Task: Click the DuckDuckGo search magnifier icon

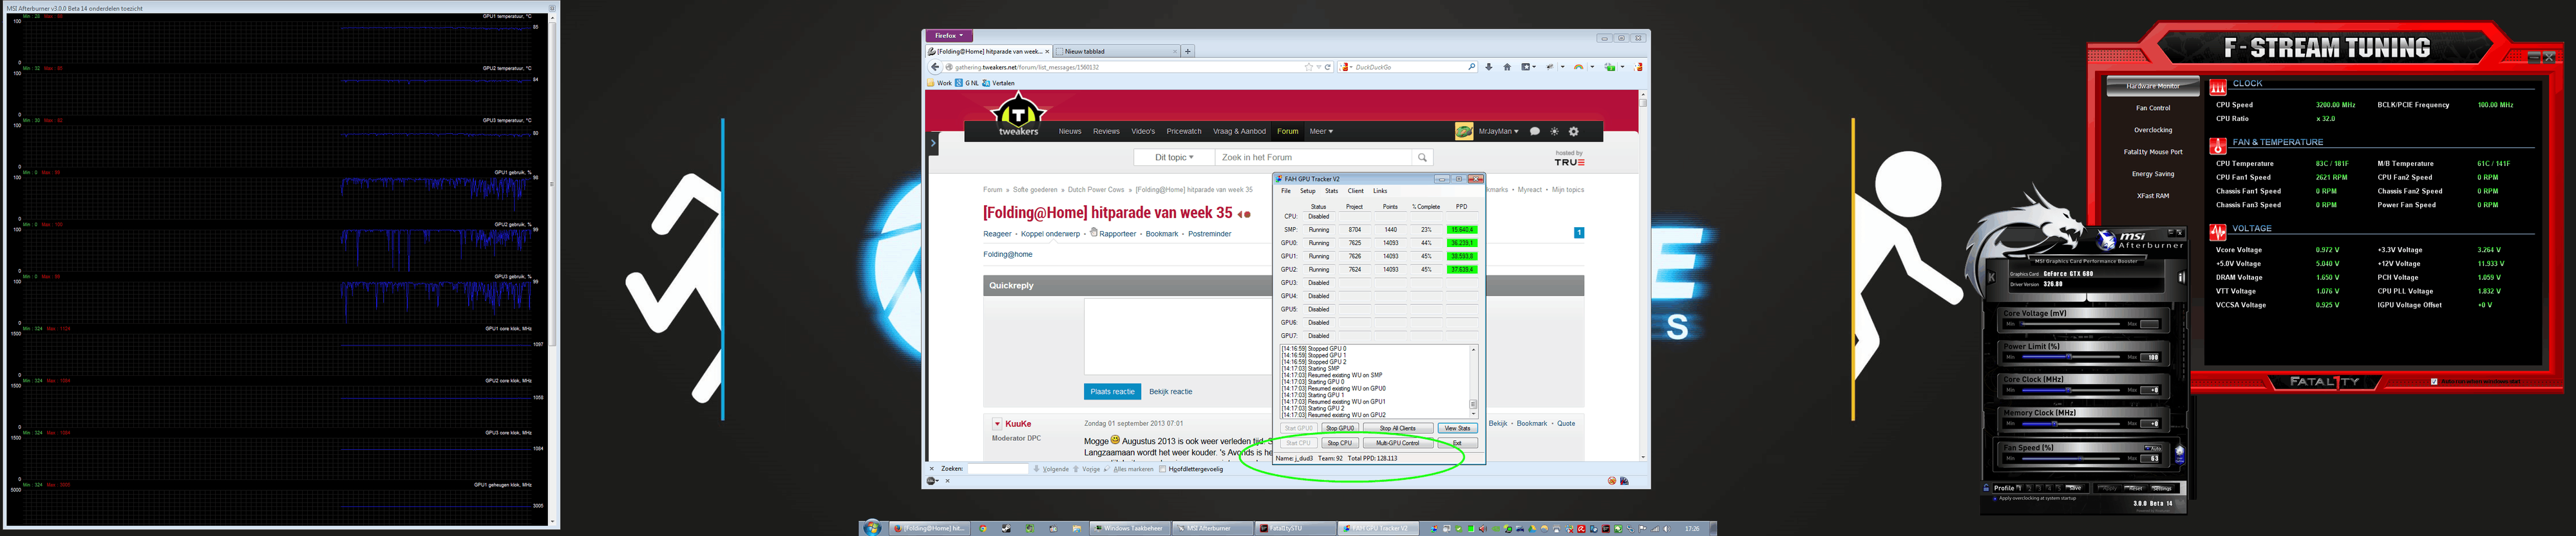Action: click(x=1472, y=67)
